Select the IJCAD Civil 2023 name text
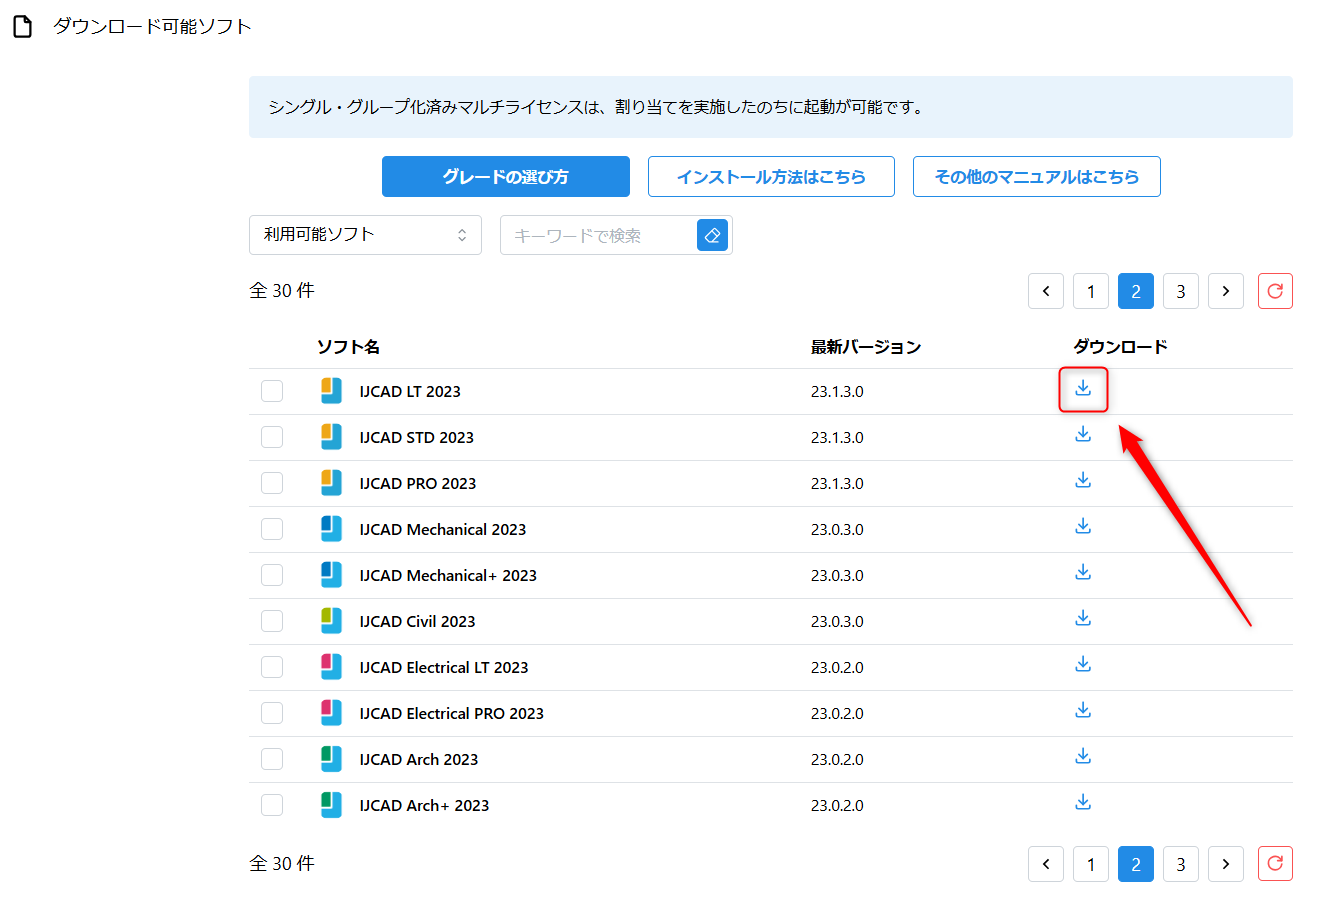 tap(417, 621)
